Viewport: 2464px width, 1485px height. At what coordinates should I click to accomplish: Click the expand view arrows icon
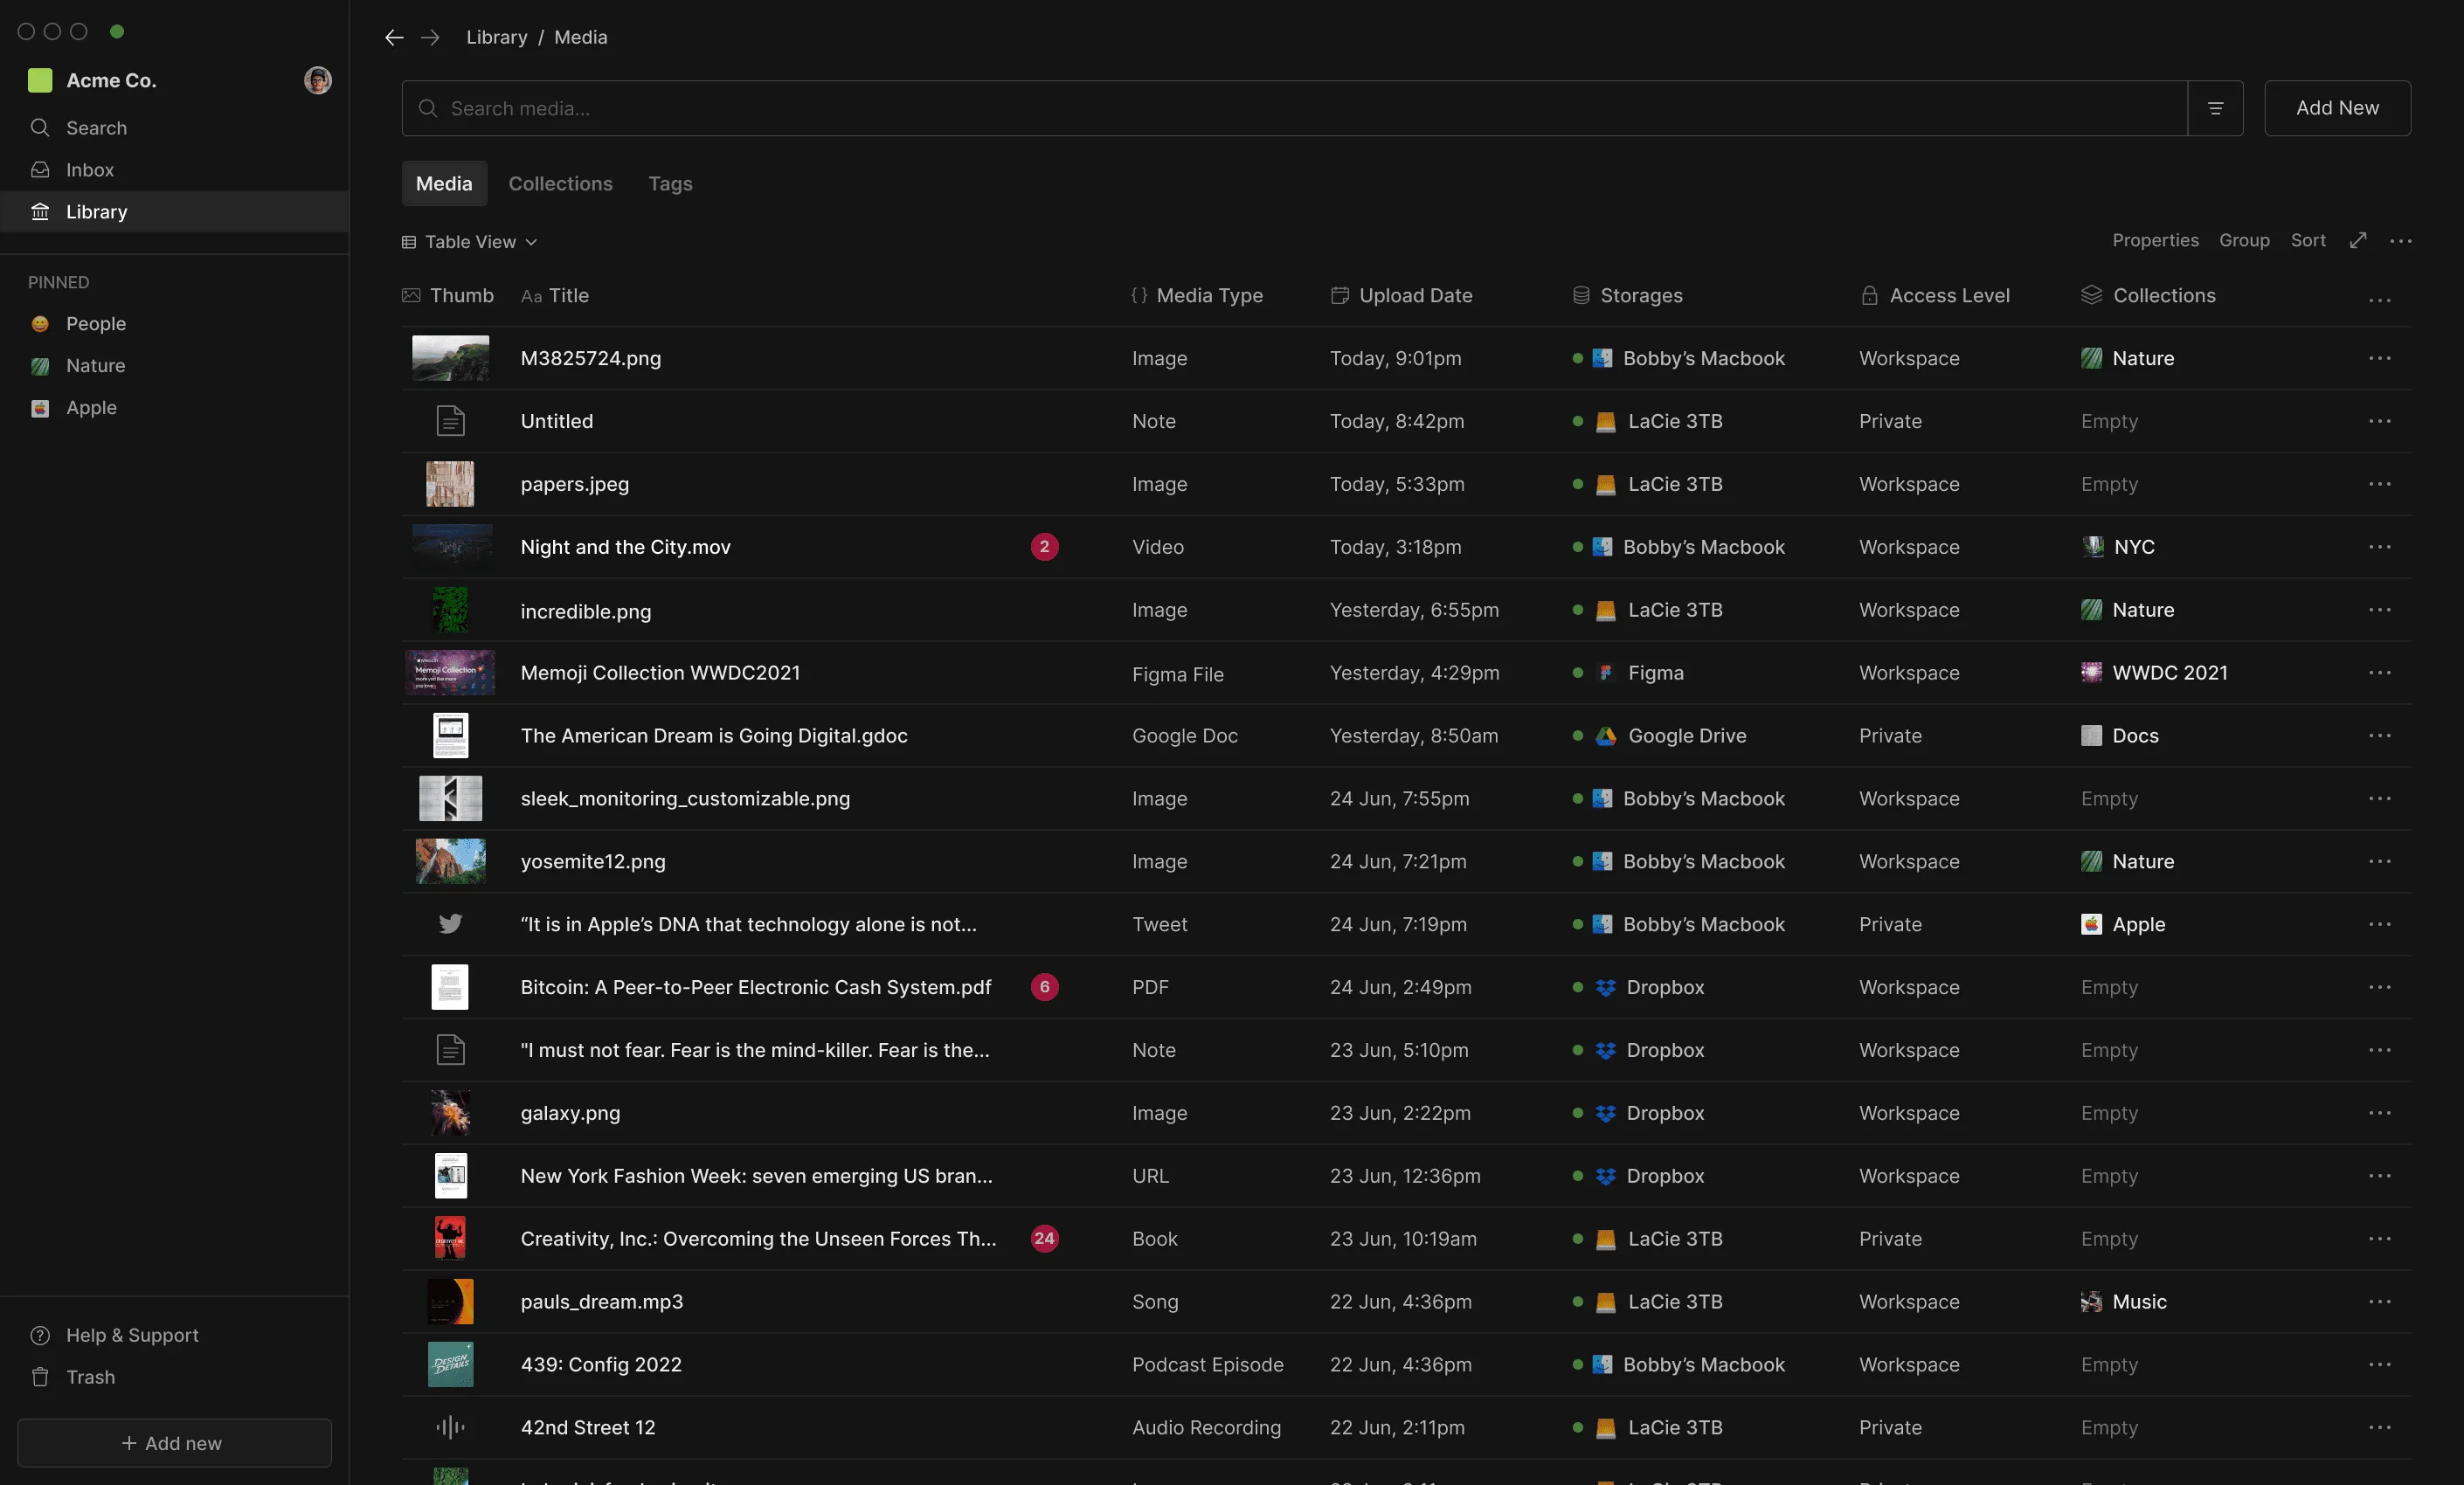coord(2358,241)
